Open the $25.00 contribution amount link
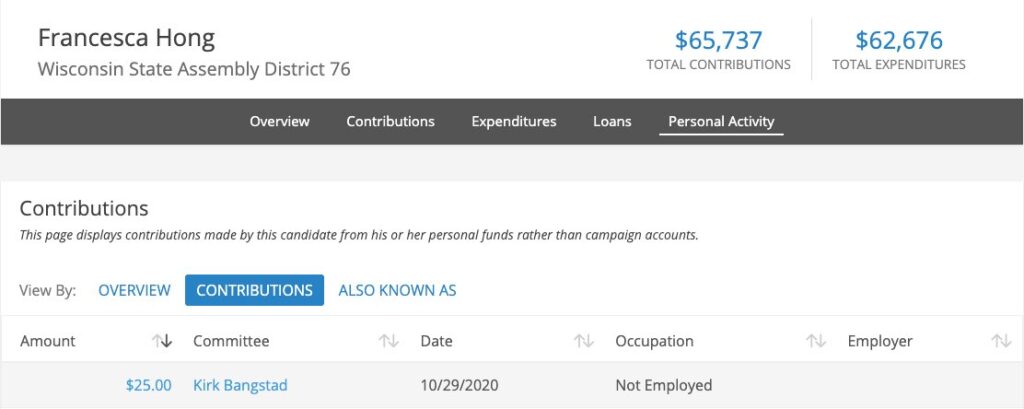 (148, 385)
